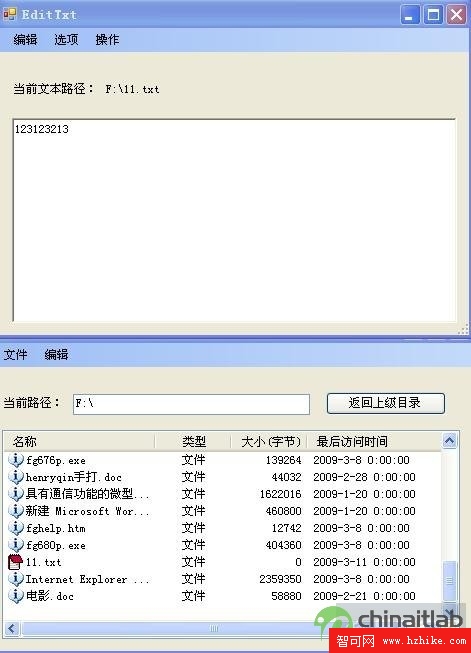Click the 返回上级目录 button

[386, 403]
